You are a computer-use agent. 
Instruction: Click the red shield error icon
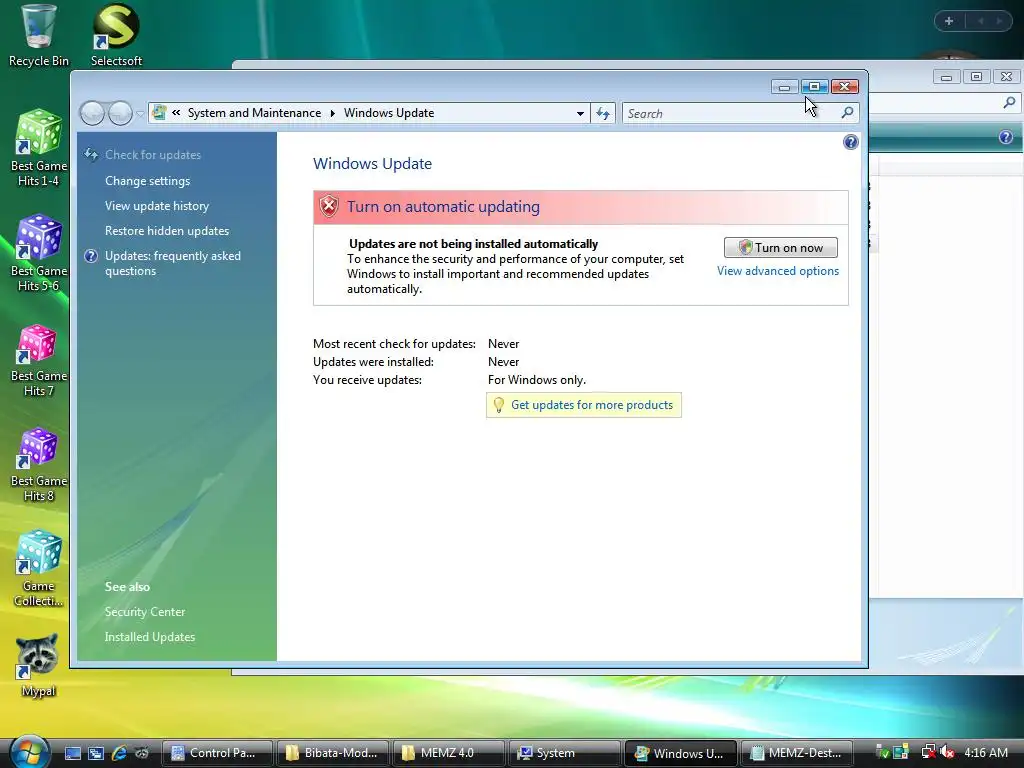pyautogui.click(x=329, y=206)
